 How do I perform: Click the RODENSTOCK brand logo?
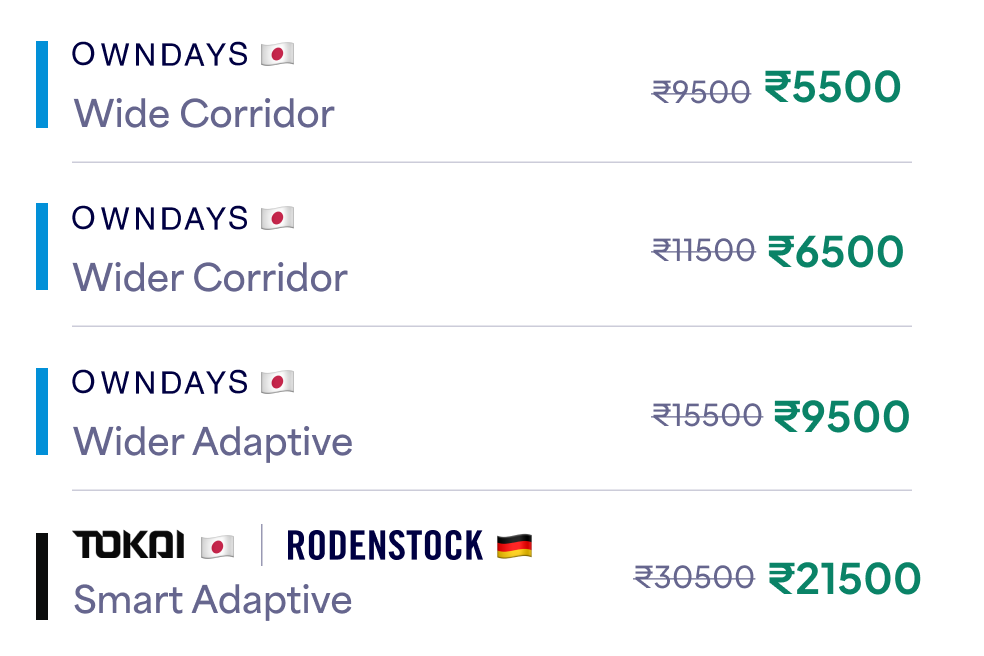(x=384, y=545)
